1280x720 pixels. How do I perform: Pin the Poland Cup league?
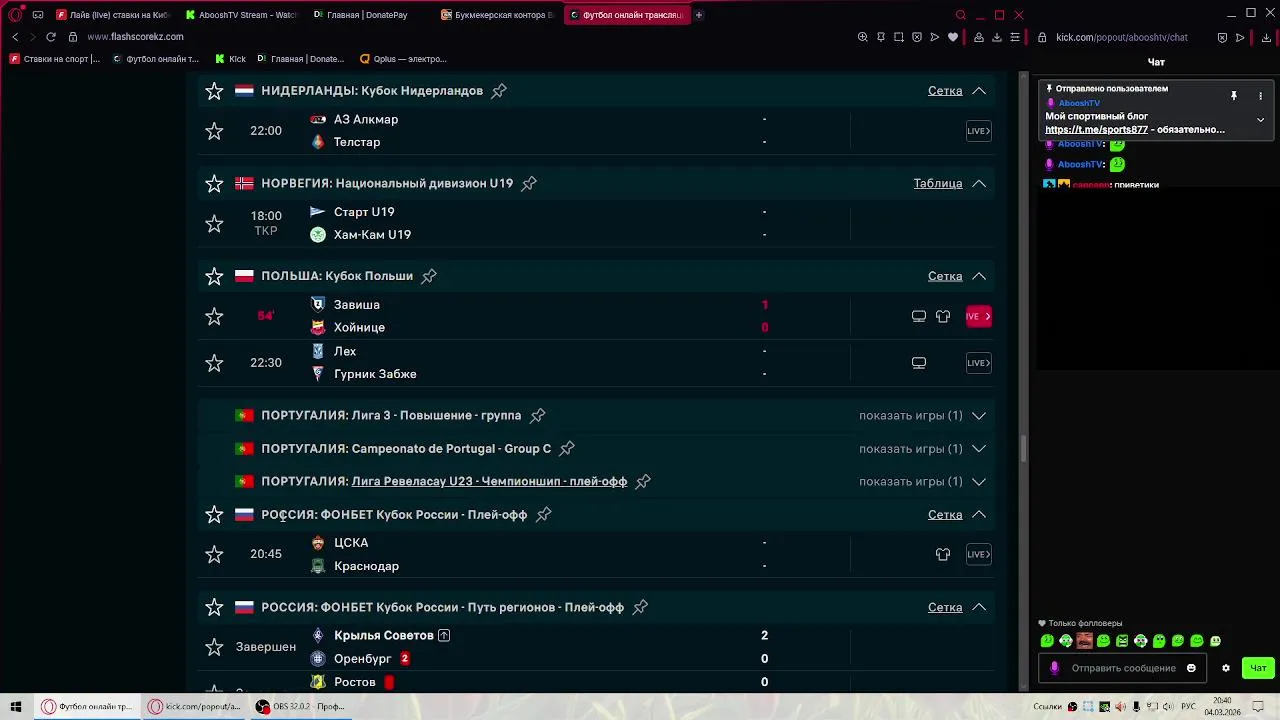pos(429,276)
